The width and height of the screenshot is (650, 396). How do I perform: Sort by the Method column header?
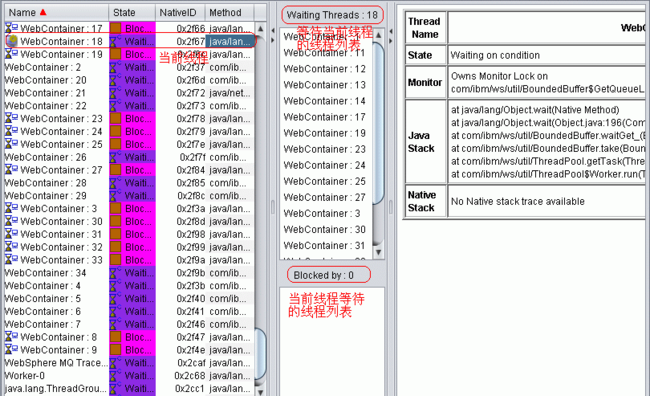click(x=229, y=12)
